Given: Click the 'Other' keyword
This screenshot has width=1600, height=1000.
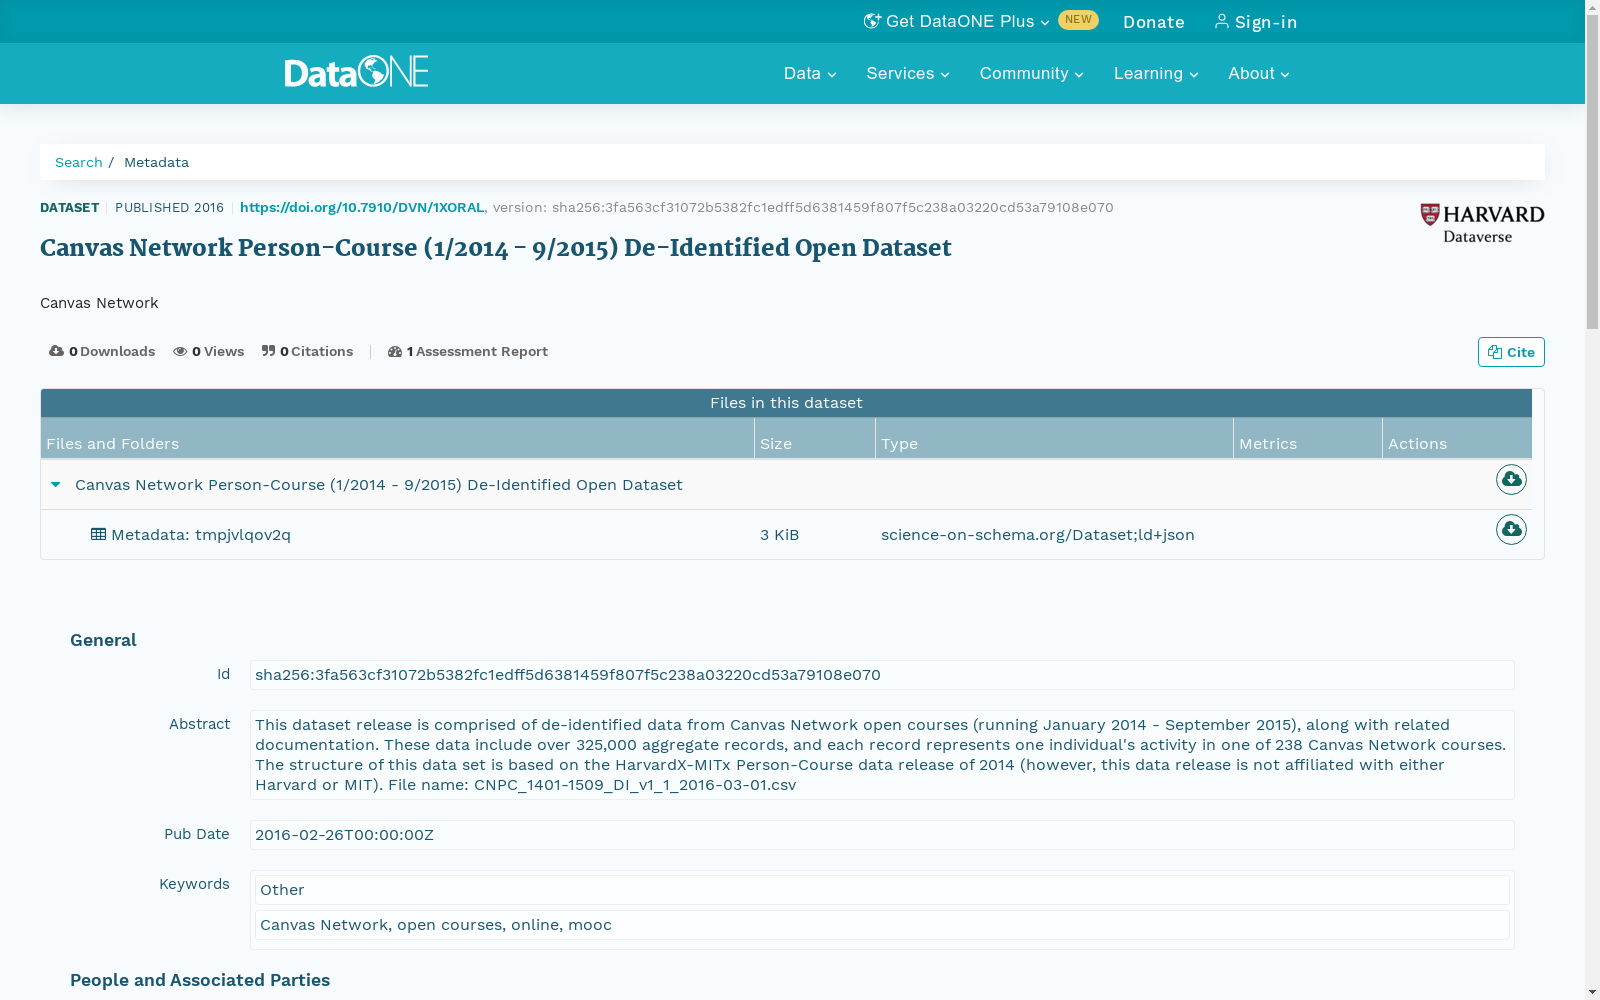Looking at the screenshot, I should [x=882, y=890].
